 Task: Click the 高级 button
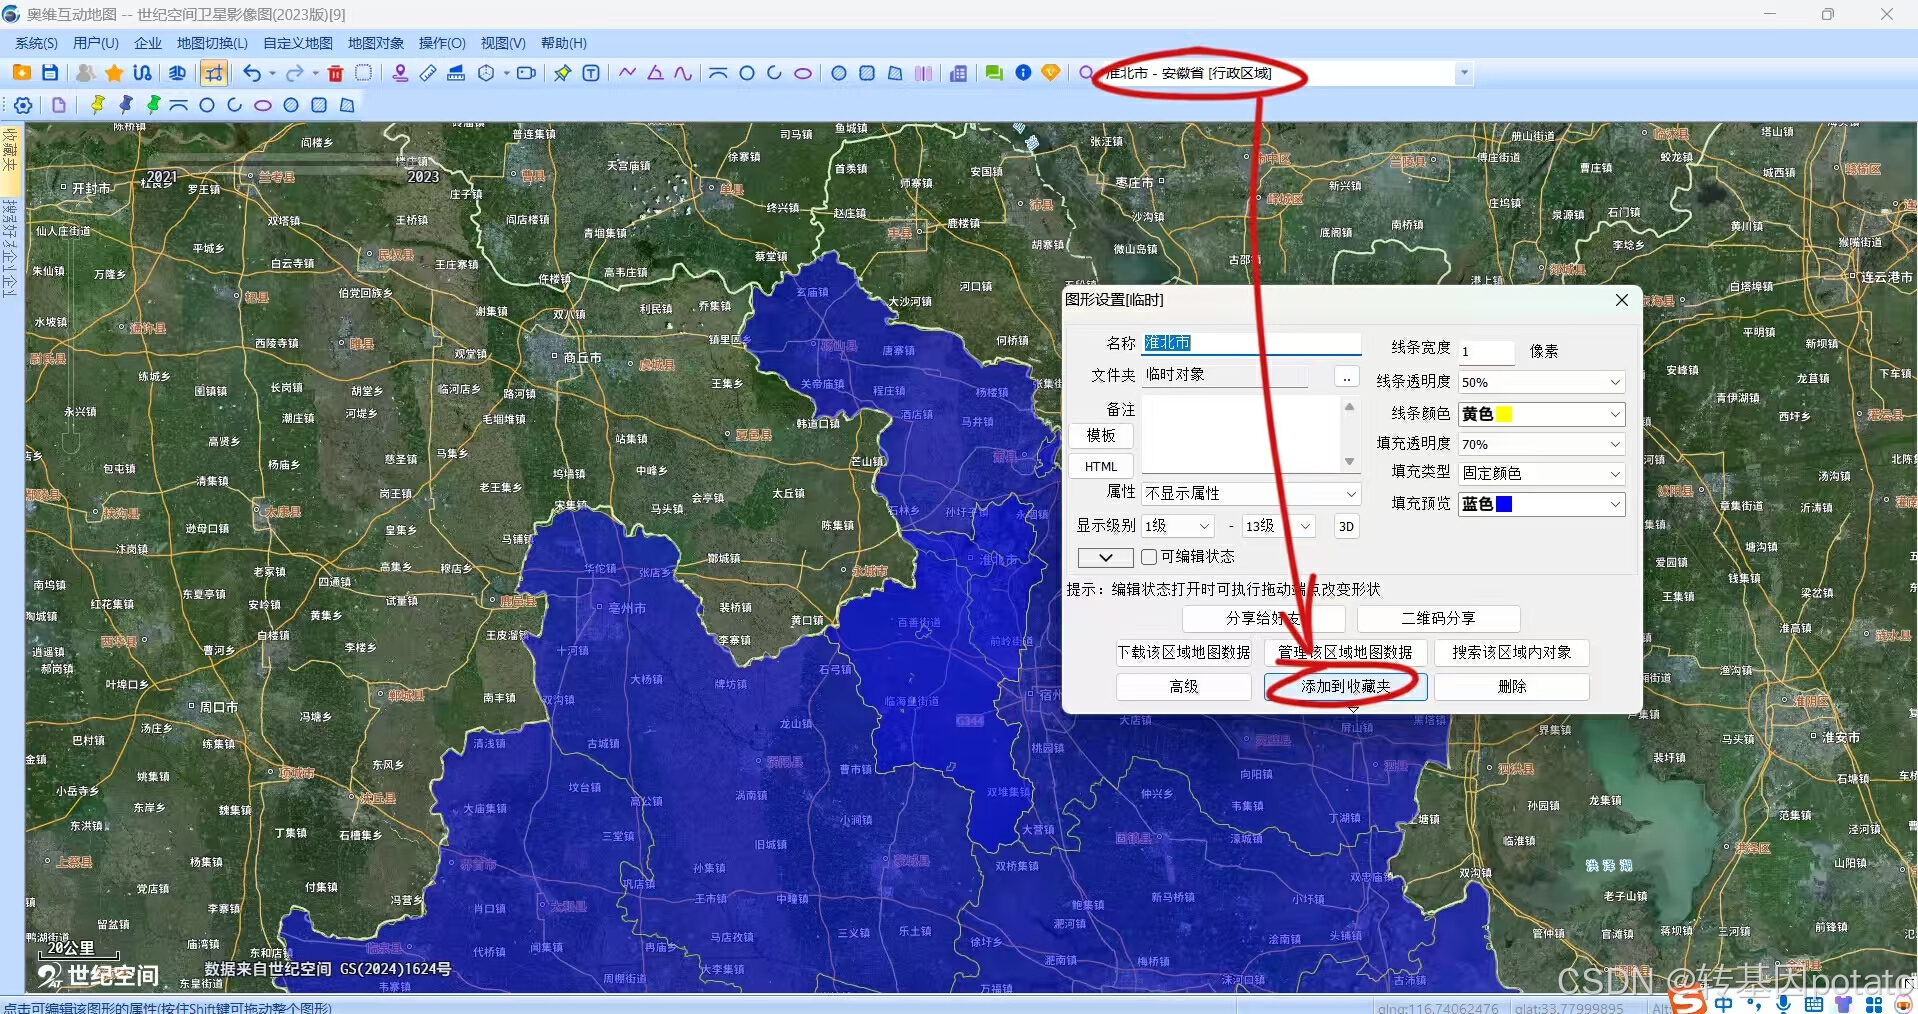click(1184, 687)
